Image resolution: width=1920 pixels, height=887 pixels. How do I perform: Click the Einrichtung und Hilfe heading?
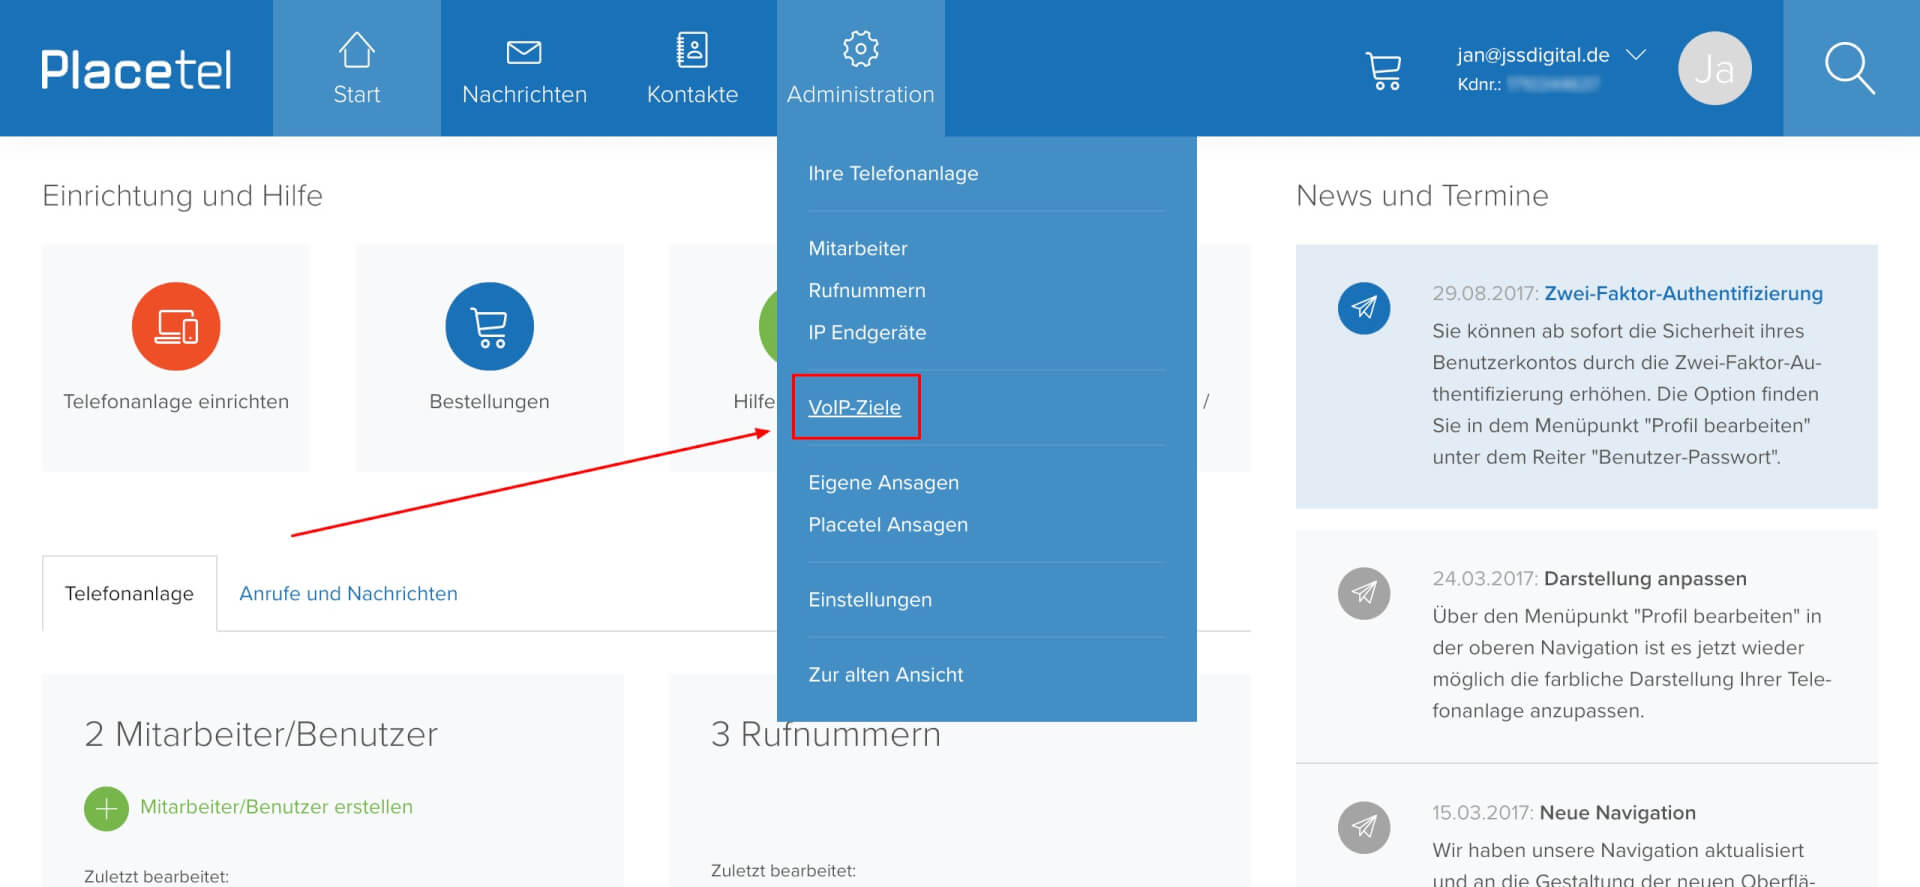click(x=182, y=195)
